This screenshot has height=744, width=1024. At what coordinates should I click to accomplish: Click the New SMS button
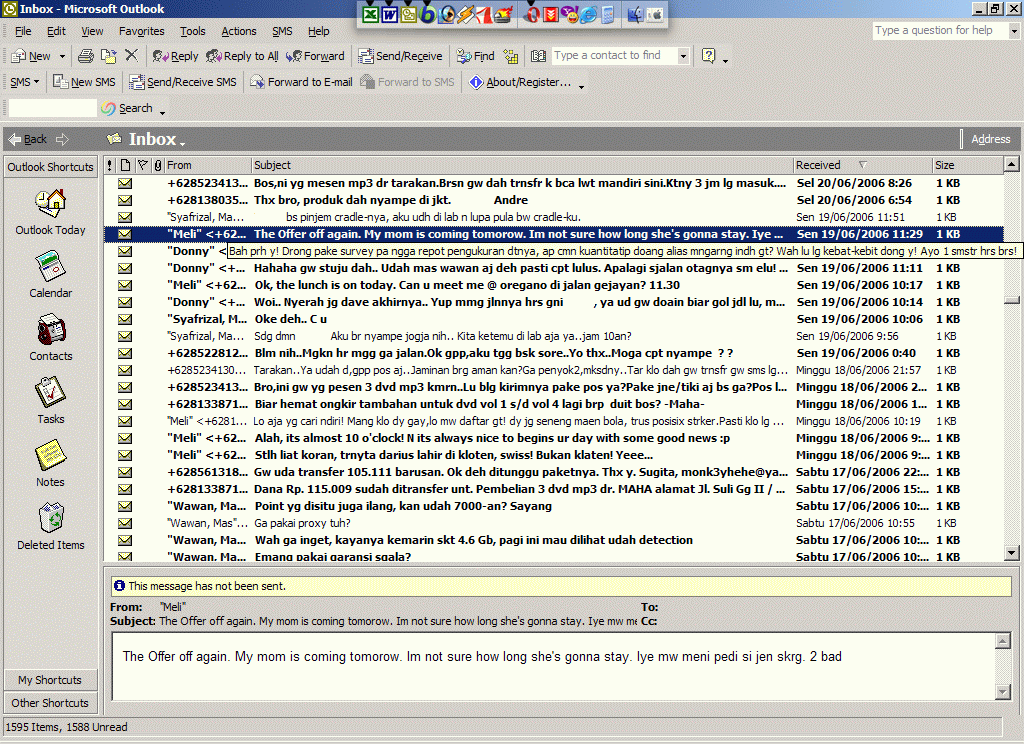tap(84, 82)
